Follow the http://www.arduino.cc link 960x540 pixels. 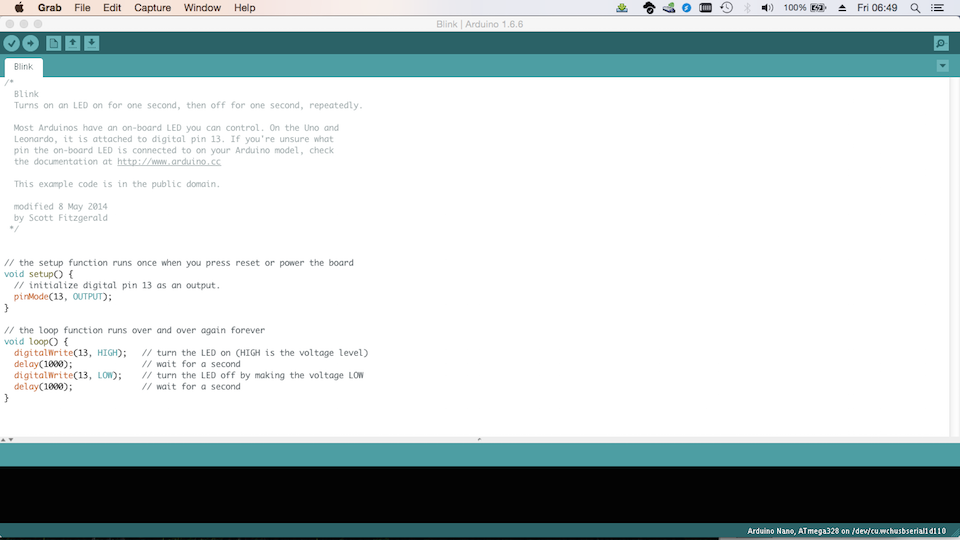point(169,162)
